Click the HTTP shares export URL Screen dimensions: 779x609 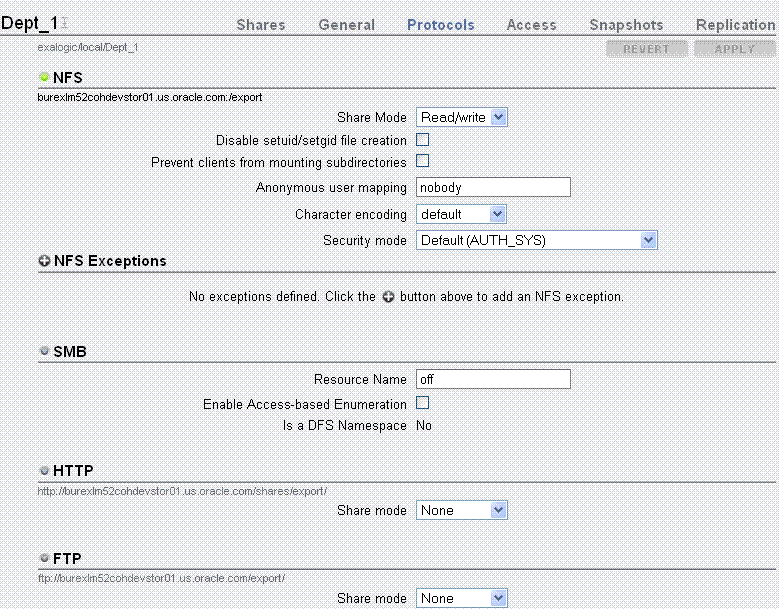click(182, 491)
